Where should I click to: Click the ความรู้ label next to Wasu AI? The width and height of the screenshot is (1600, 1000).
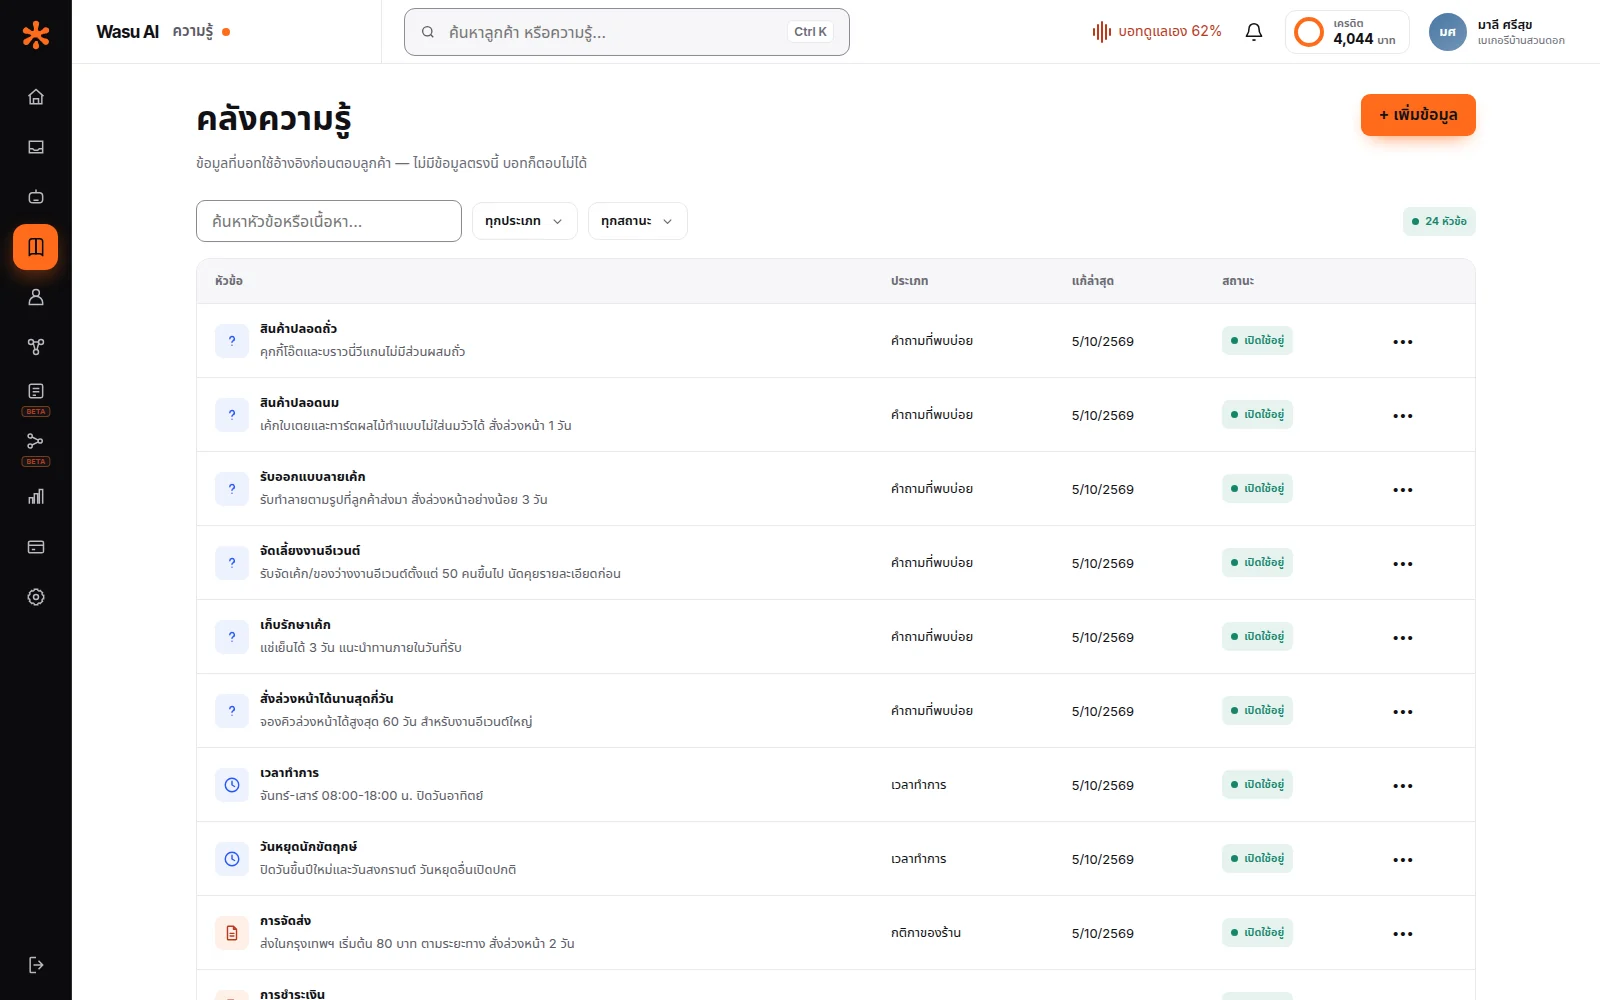193,32
